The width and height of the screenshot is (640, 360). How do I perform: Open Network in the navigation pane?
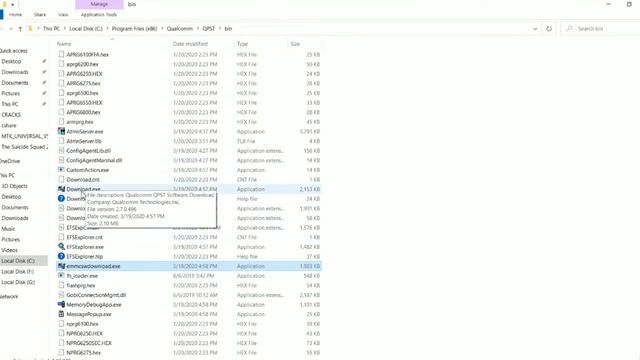[x=9, y=297]
